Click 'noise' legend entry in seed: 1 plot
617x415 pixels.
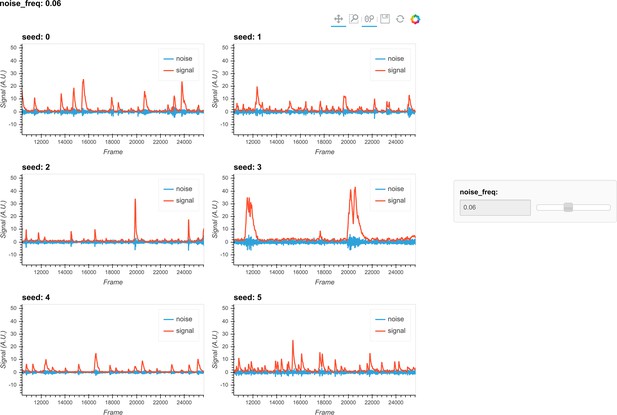click(x=390, y=59)
